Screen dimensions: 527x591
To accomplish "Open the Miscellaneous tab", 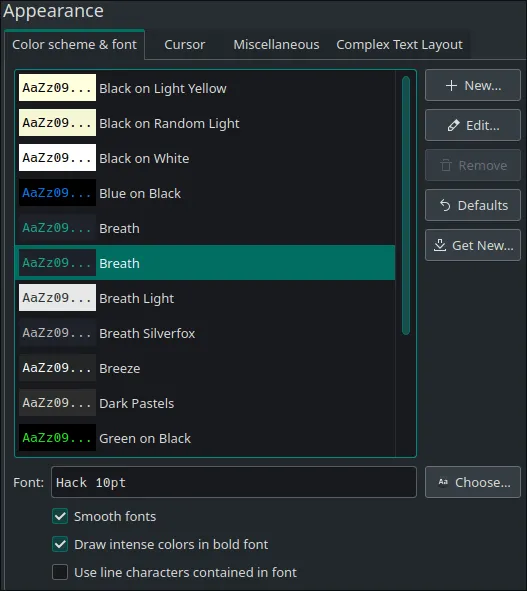I will 276,44.
